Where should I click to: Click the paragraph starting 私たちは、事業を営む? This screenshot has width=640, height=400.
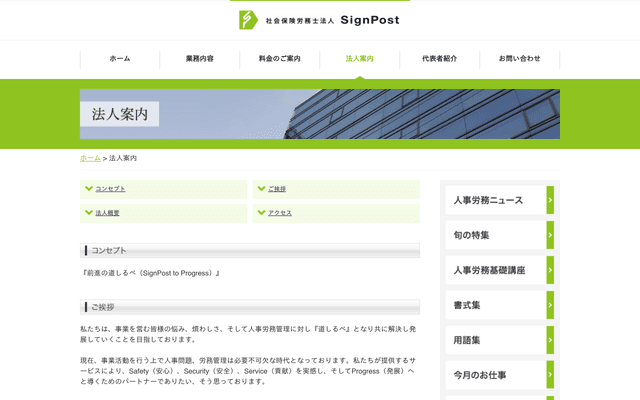tap(248, 334)
